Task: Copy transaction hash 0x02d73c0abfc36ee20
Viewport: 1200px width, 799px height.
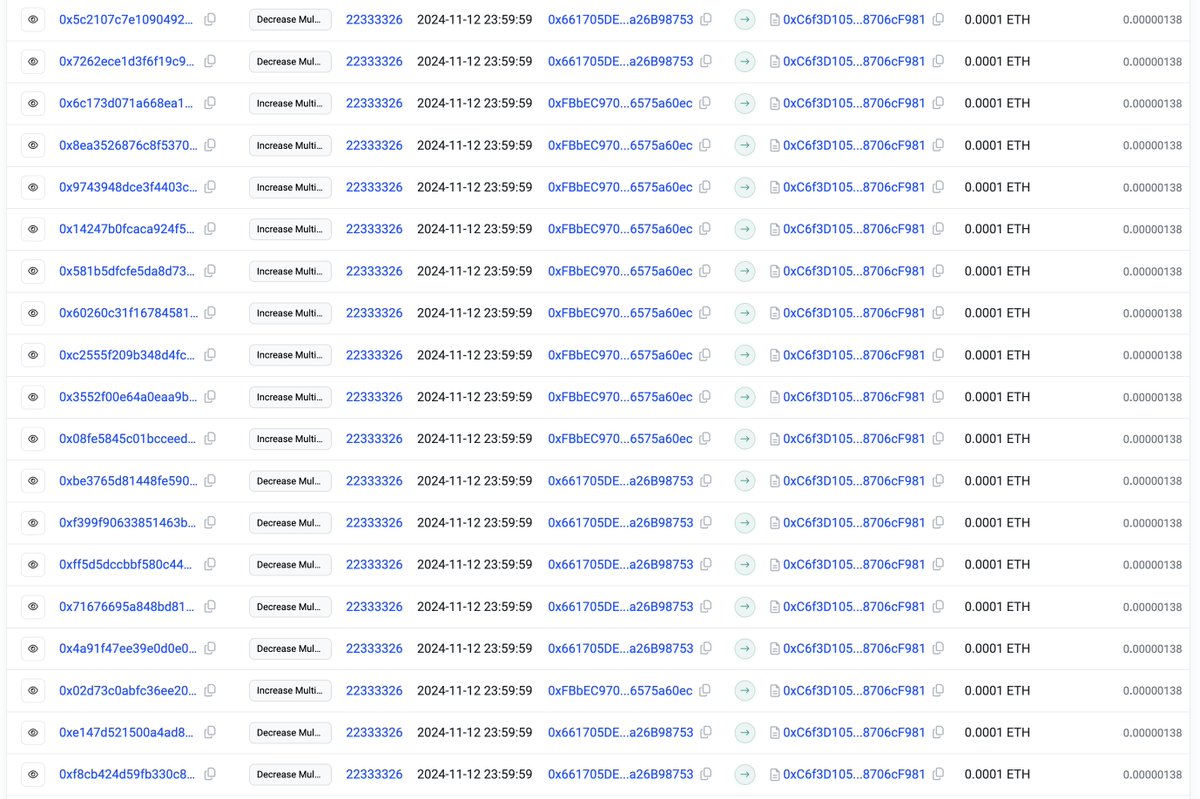Action: (x=210, y=691)
